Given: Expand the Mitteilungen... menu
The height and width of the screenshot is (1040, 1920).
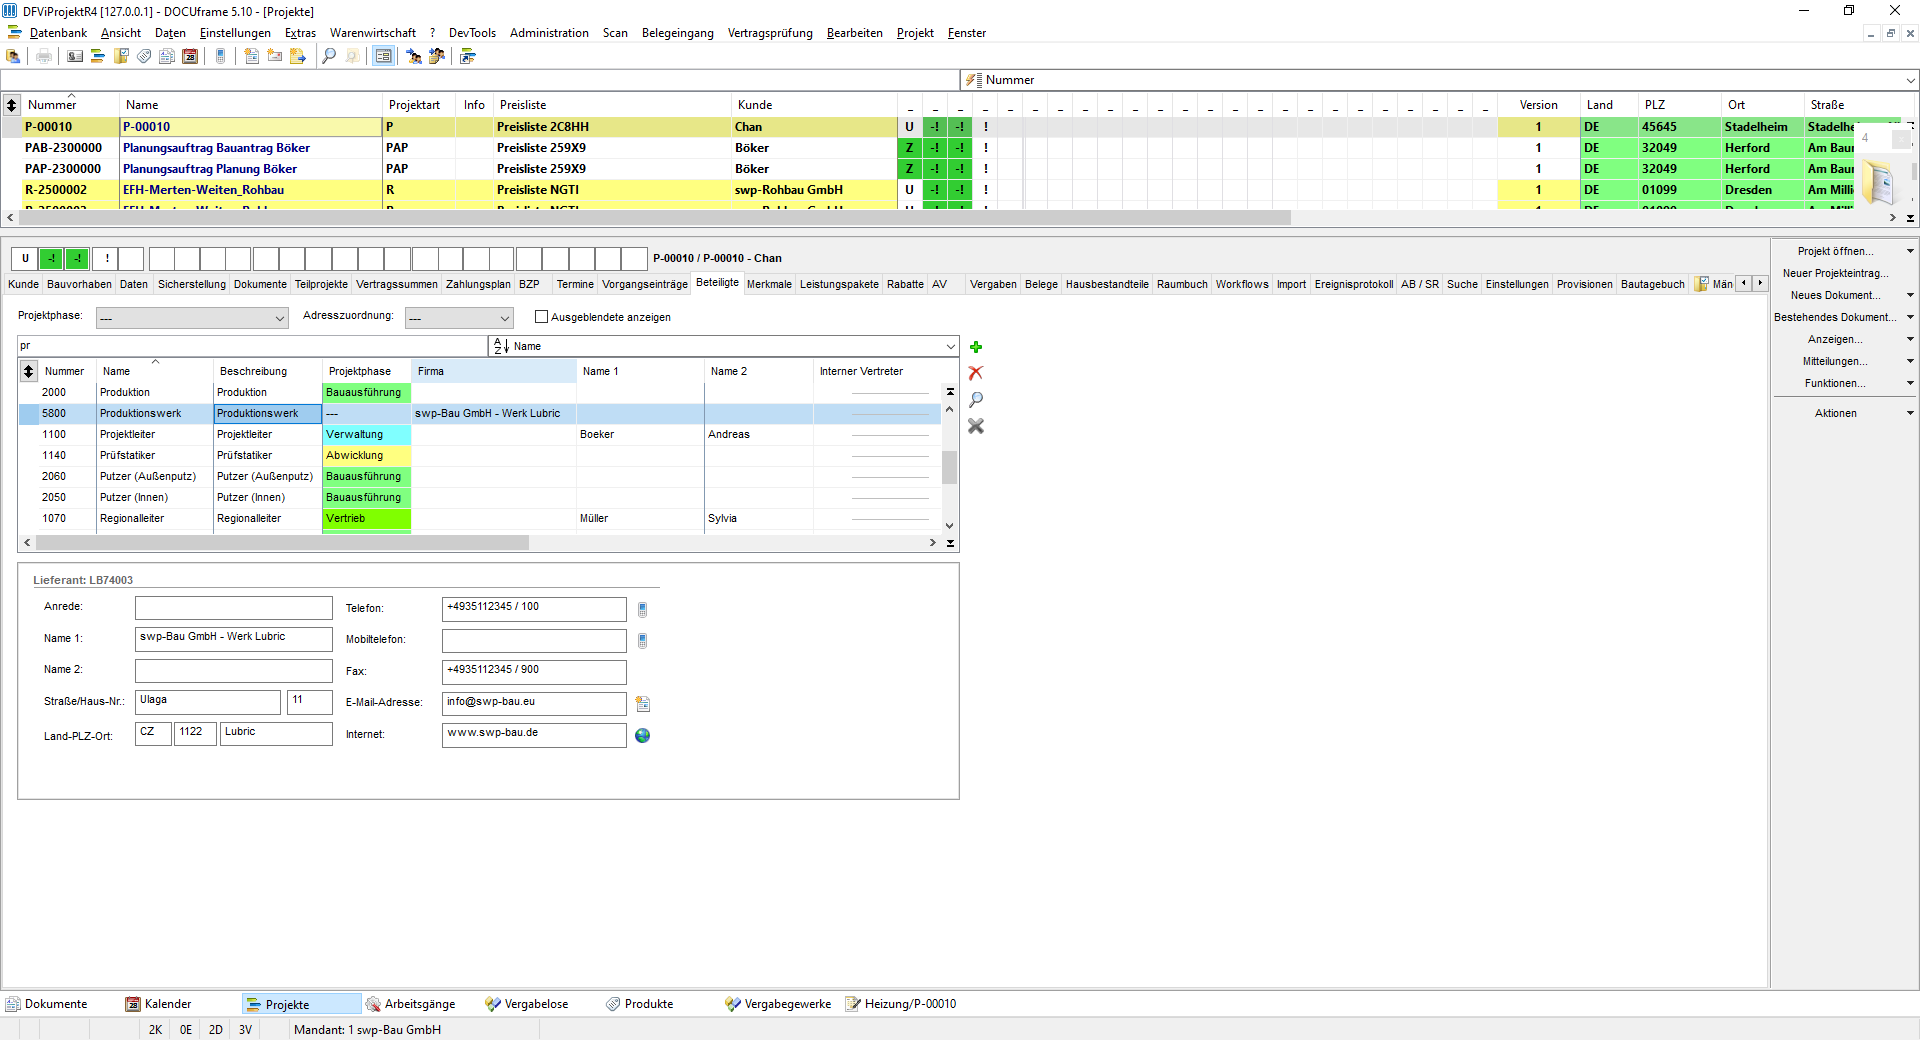Looking at the screenshot, I should 1910,362.
